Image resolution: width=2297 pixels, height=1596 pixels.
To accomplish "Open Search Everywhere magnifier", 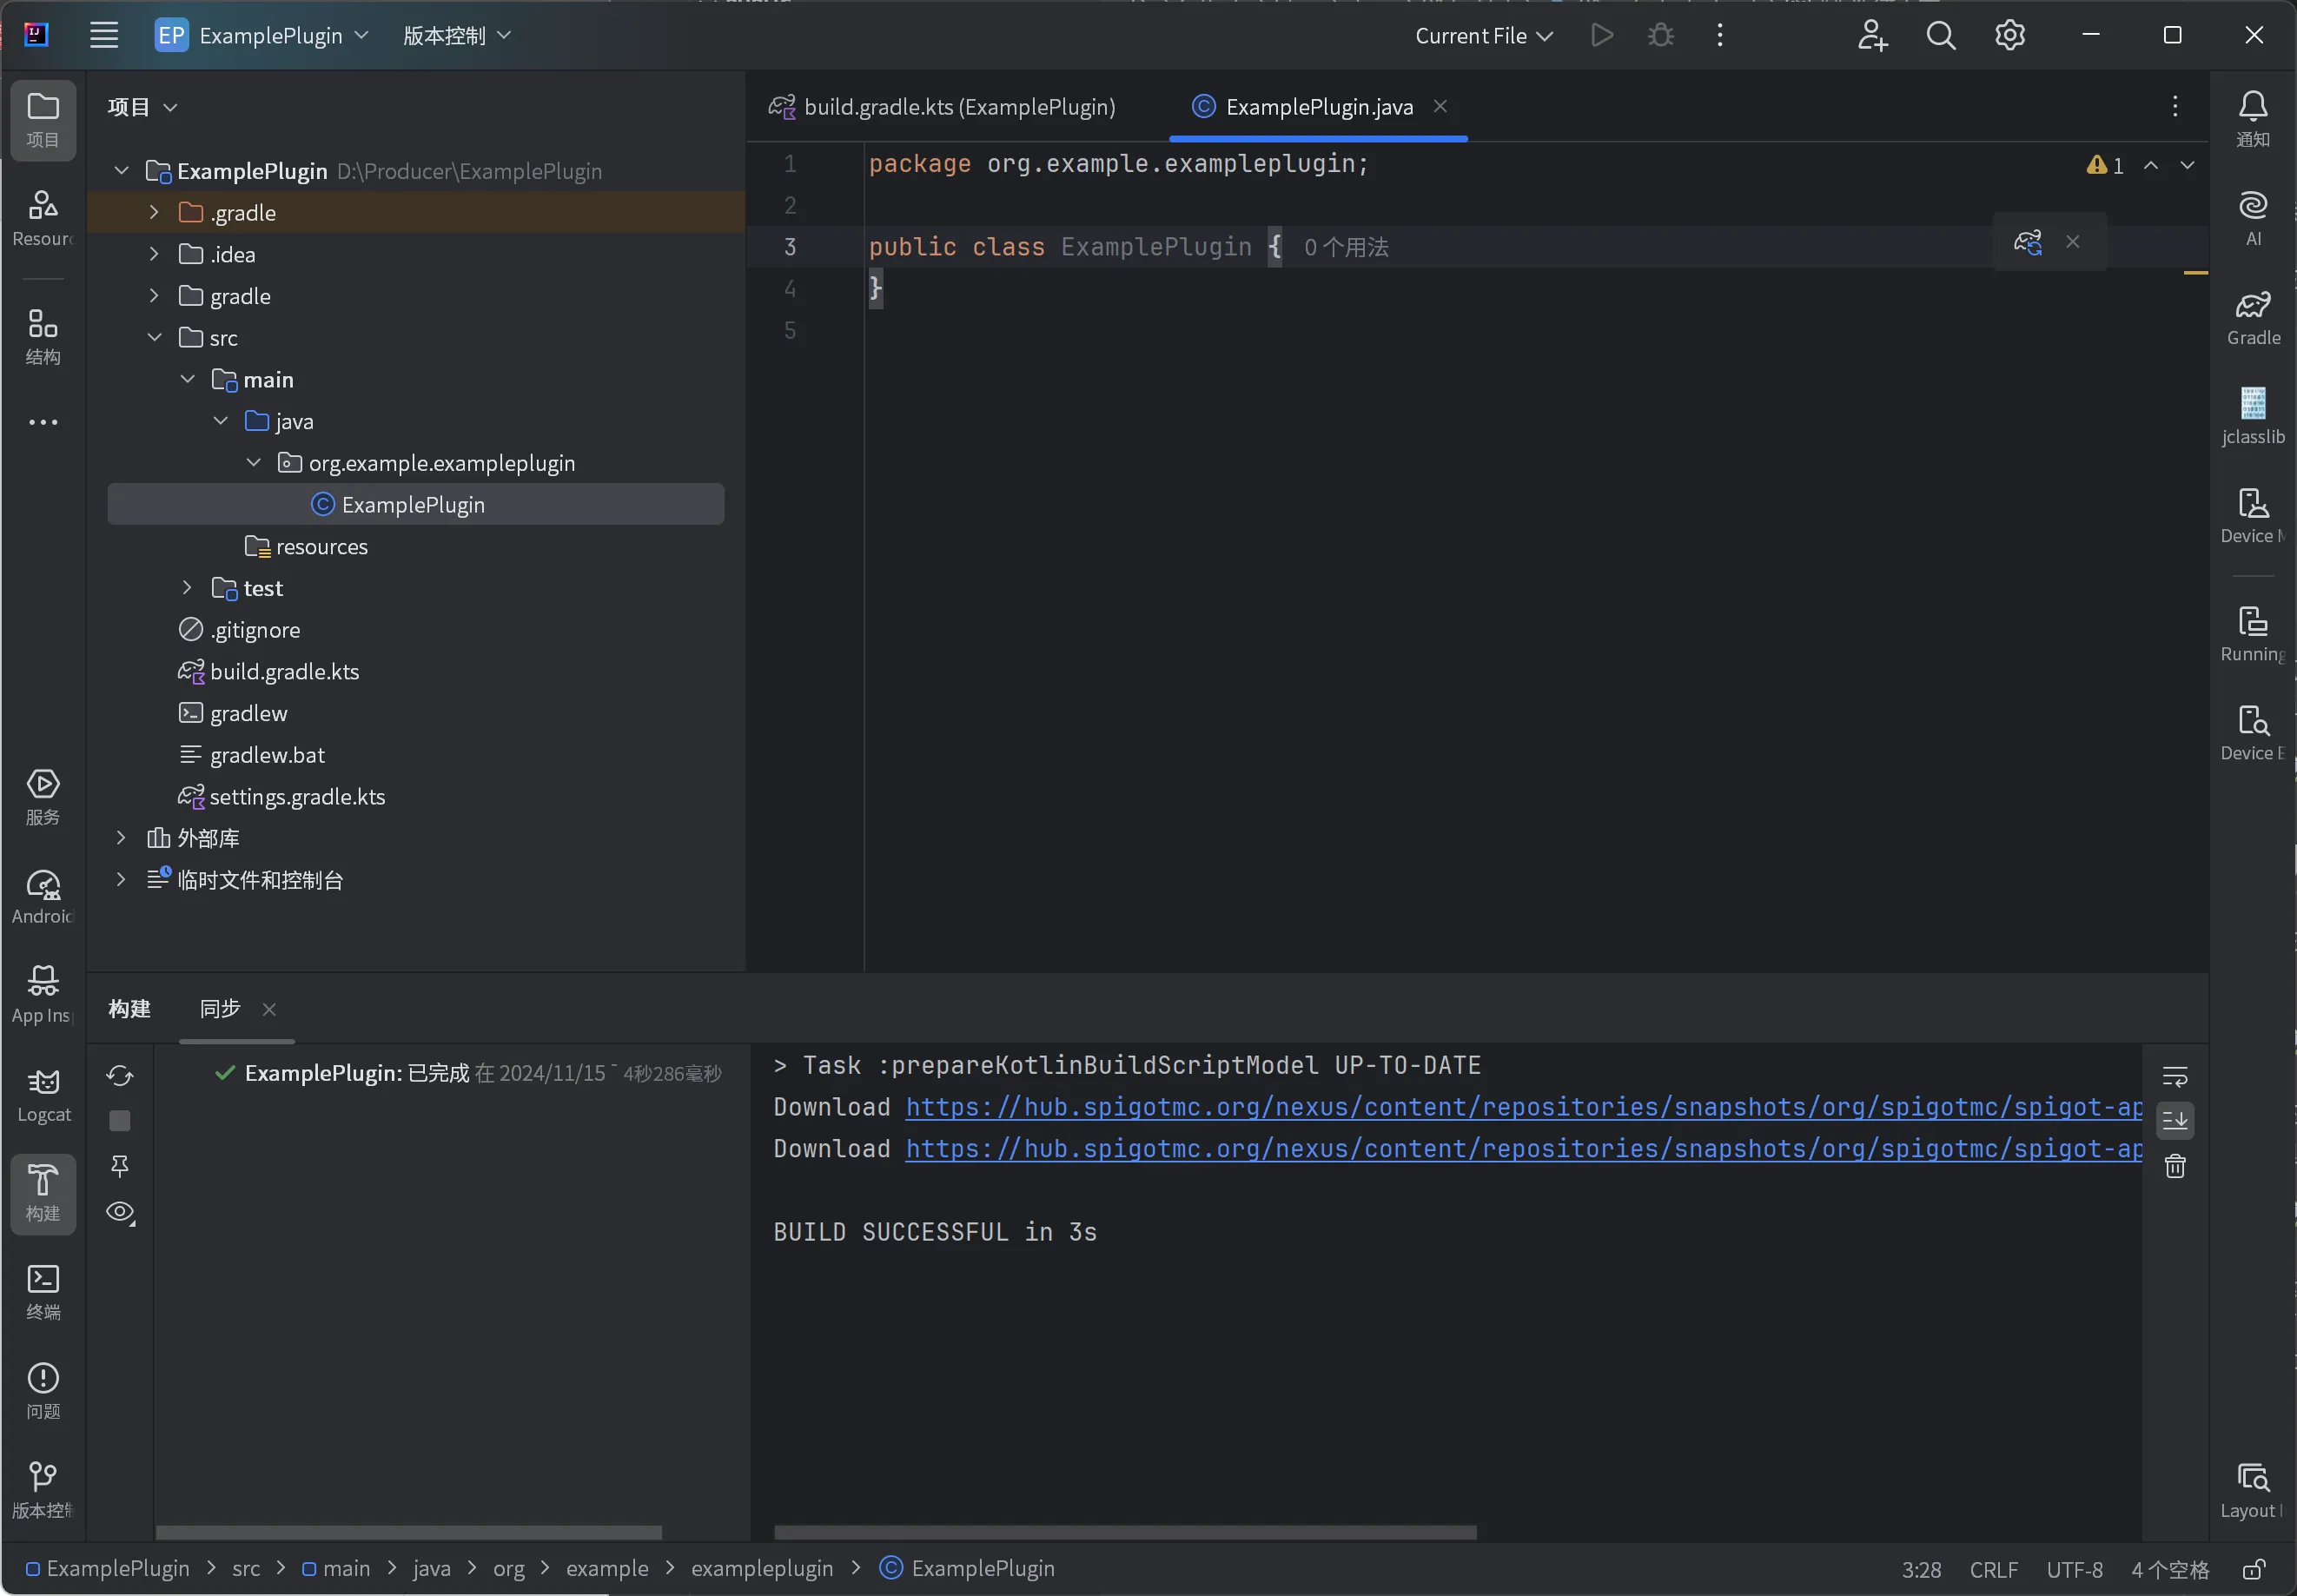I will pyautogui.click(x=1941, y=35).
